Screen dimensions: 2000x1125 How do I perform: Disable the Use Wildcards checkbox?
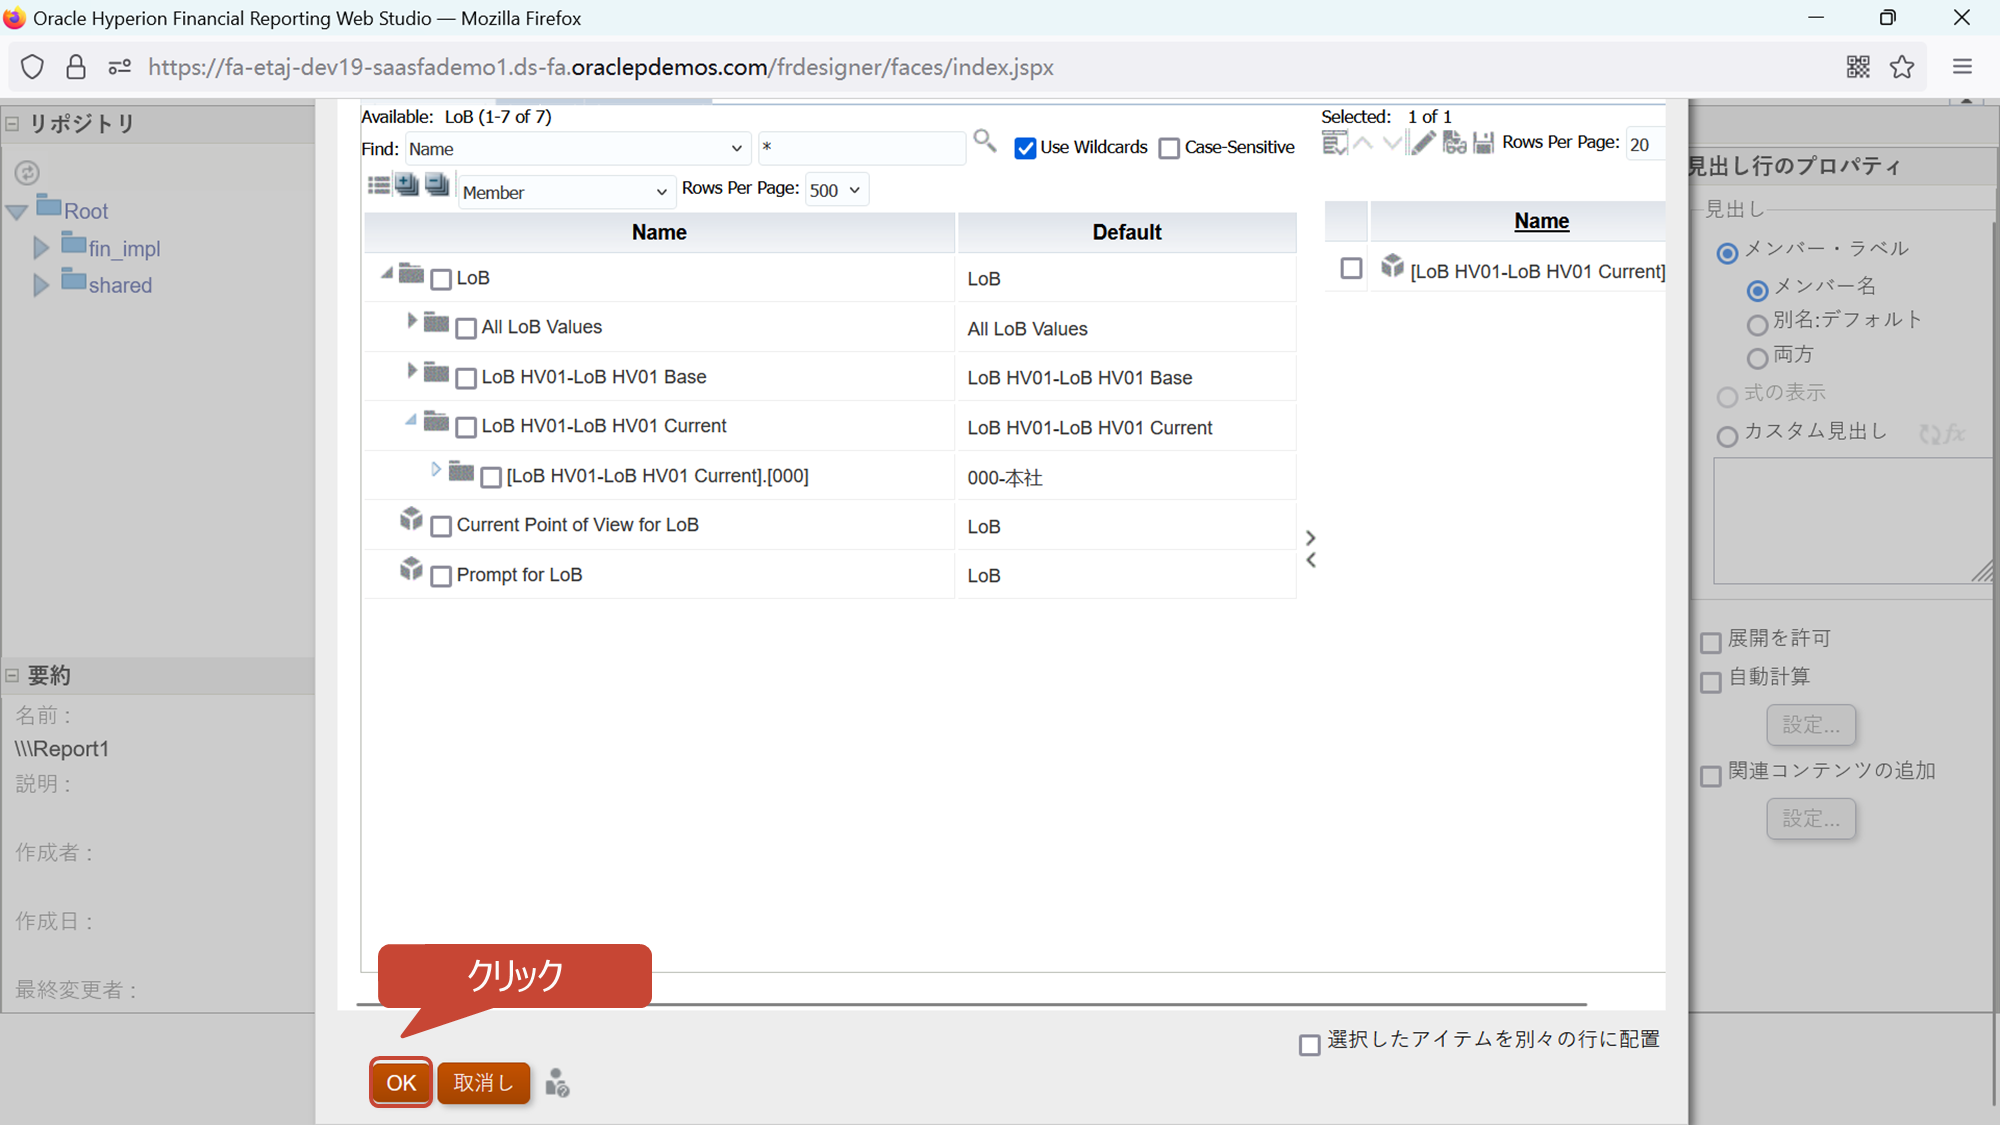tap(1025, 148)
